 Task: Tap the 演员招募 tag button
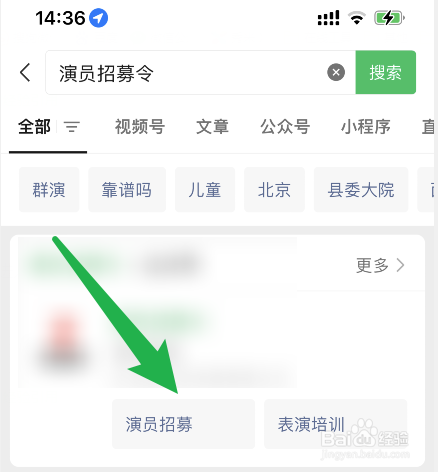tap(183, 424)
